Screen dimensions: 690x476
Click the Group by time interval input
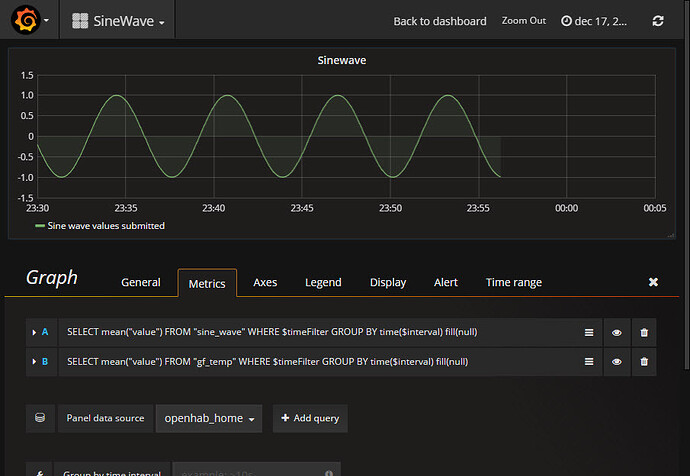point(256,470)
